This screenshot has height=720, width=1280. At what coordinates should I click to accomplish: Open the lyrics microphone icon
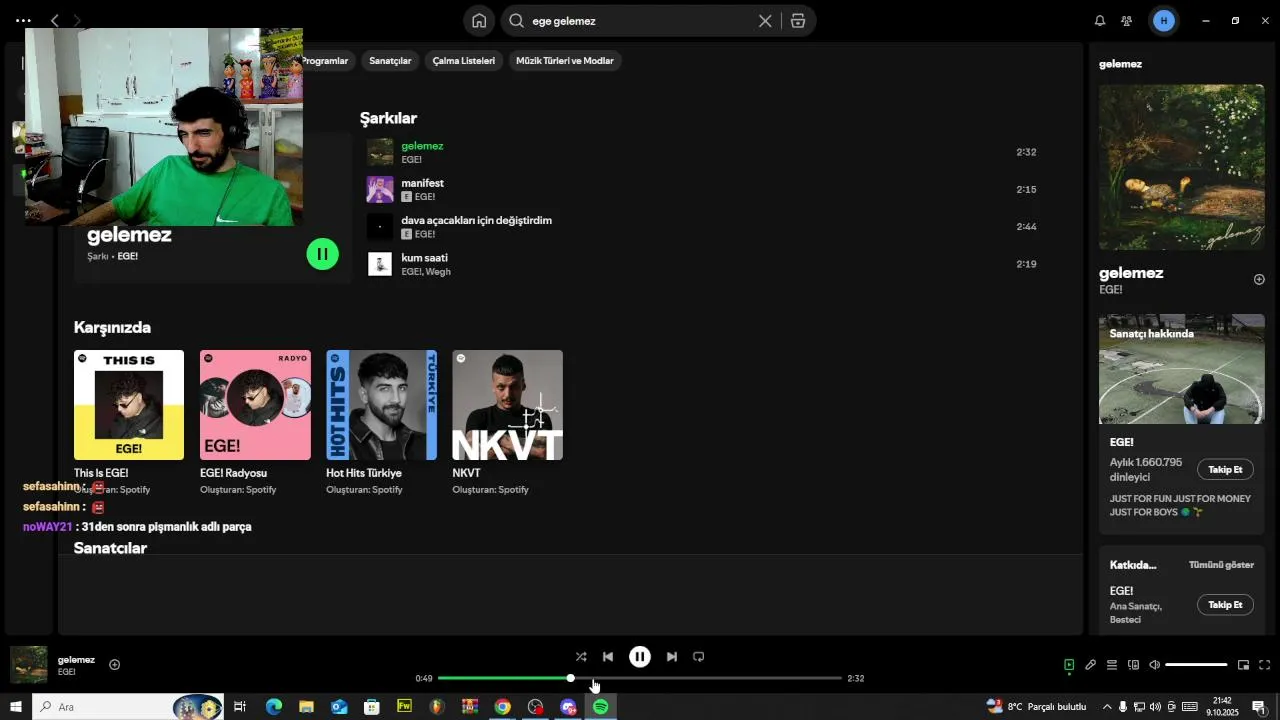coord(1090,665)
